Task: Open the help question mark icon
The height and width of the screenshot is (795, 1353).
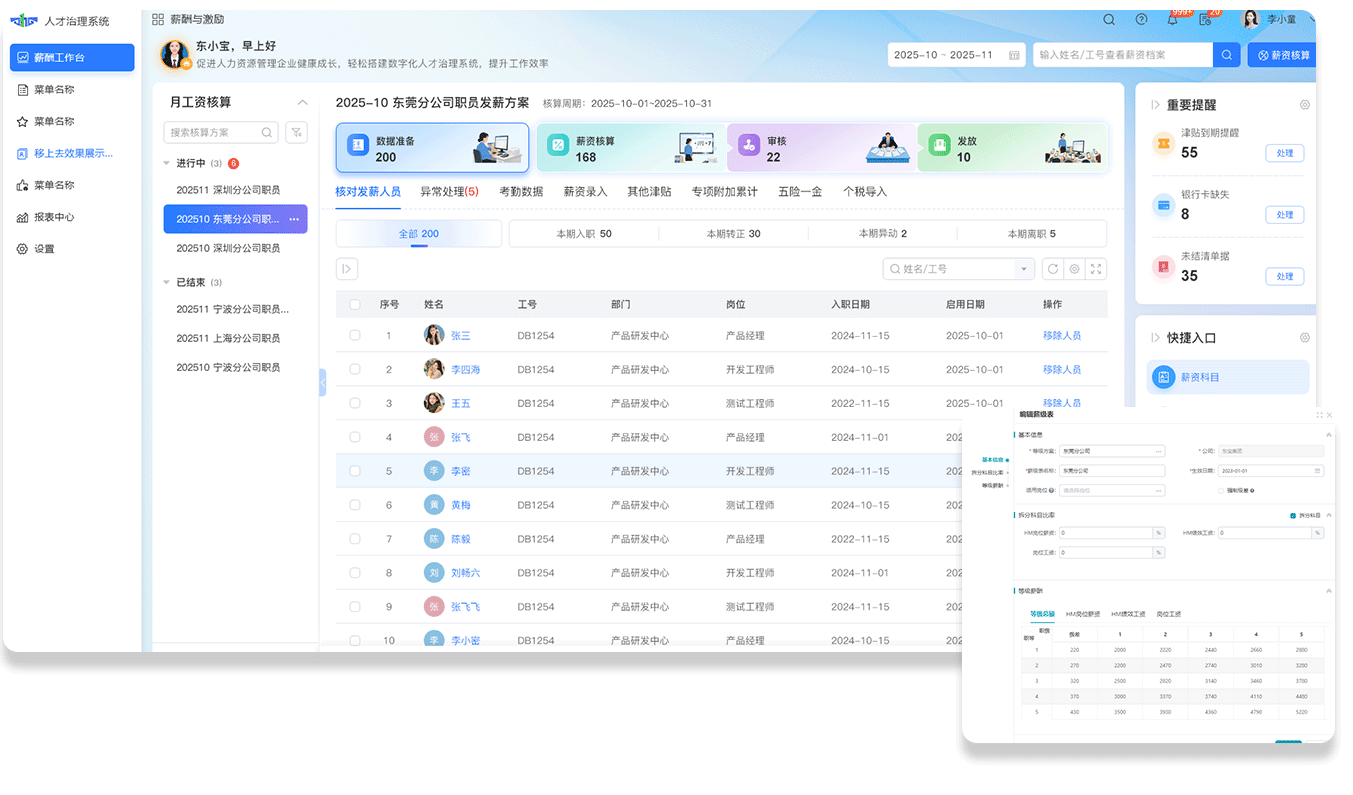Action: 1141,20
